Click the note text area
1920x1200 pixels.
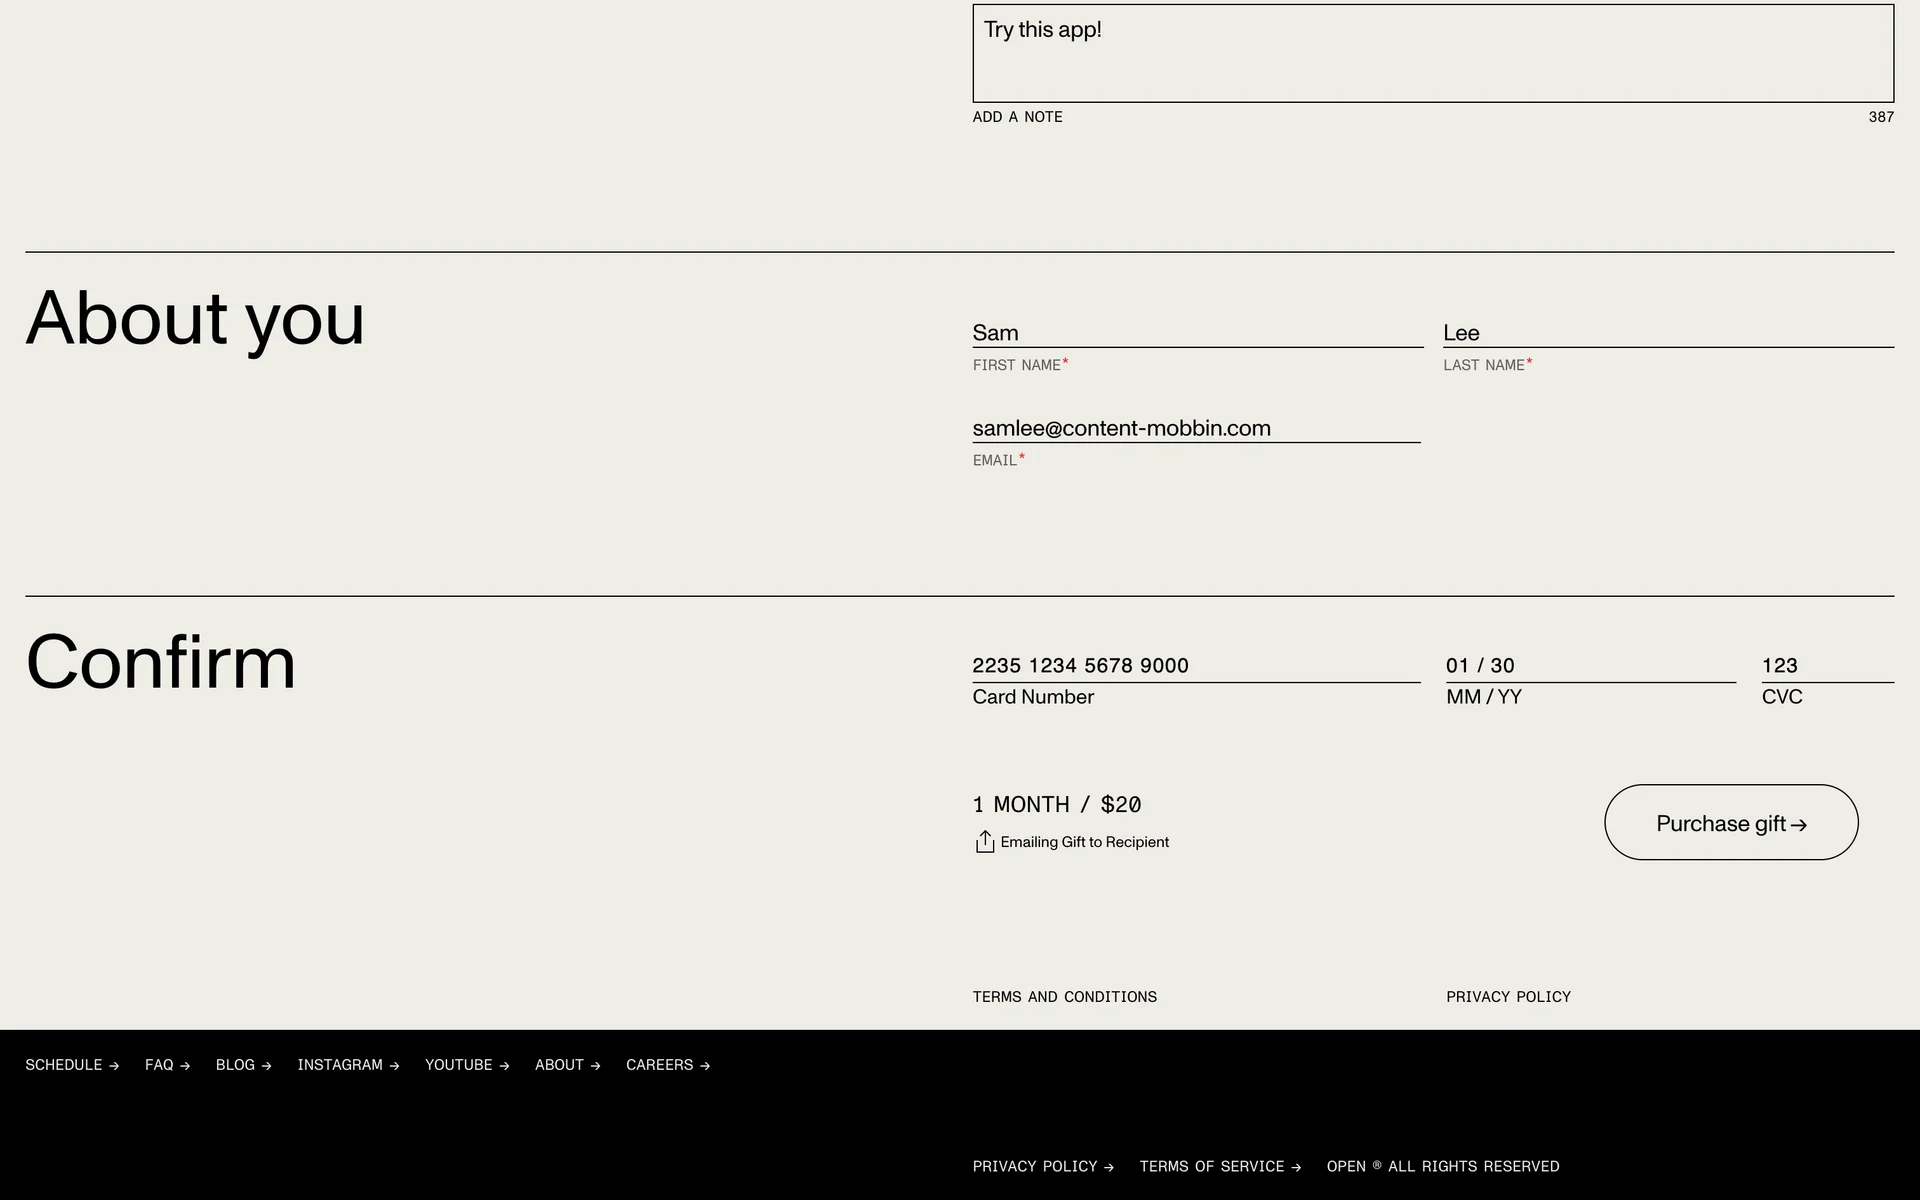tap(1432, 54)
